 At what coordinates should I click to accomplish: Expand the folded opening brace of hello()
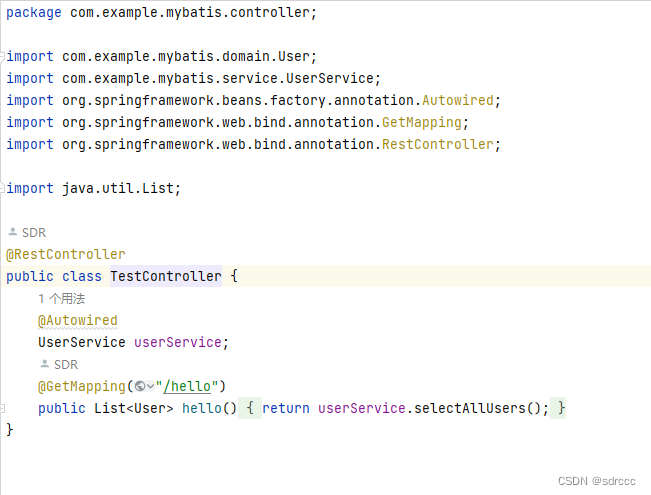(x=250, y=408)
